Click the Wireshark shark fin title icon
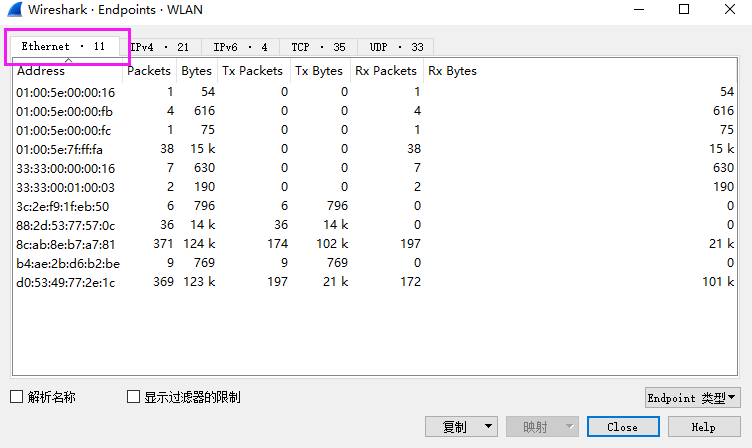This screenshot has height=448, width=752. tap(14, 10)
